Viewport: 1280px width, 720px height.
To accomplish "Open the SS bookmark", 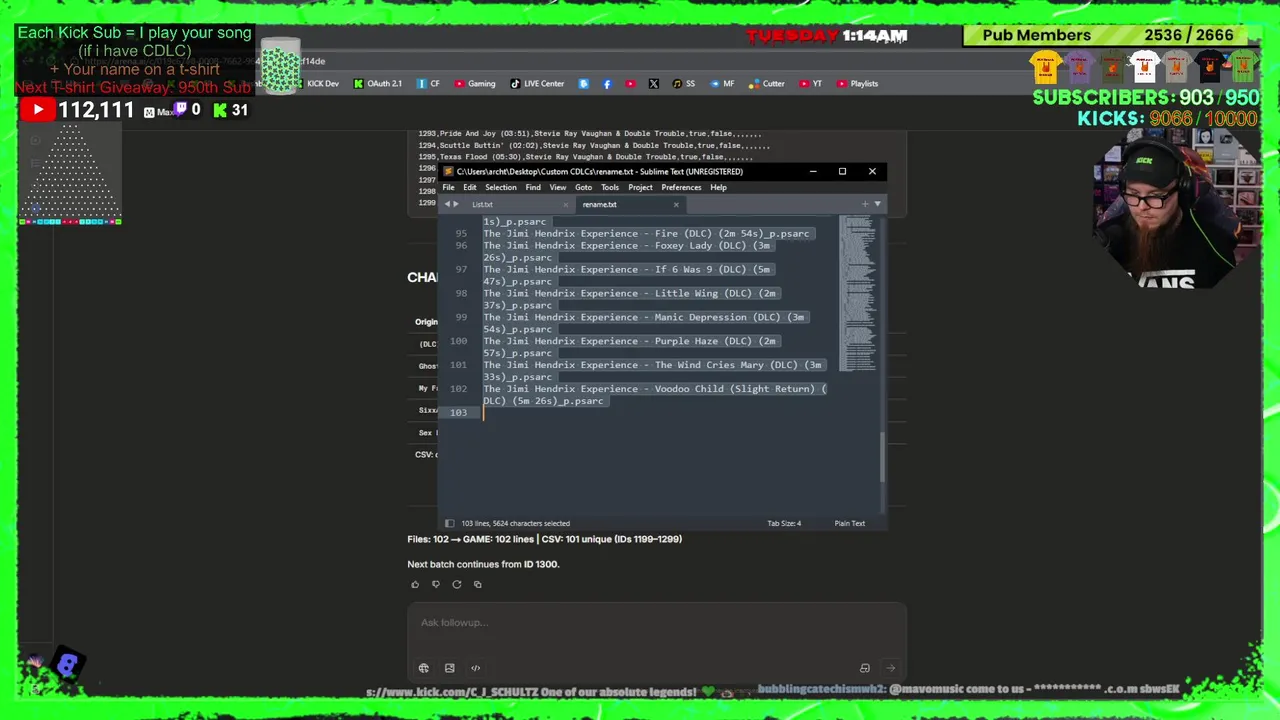I will point(684,84).
